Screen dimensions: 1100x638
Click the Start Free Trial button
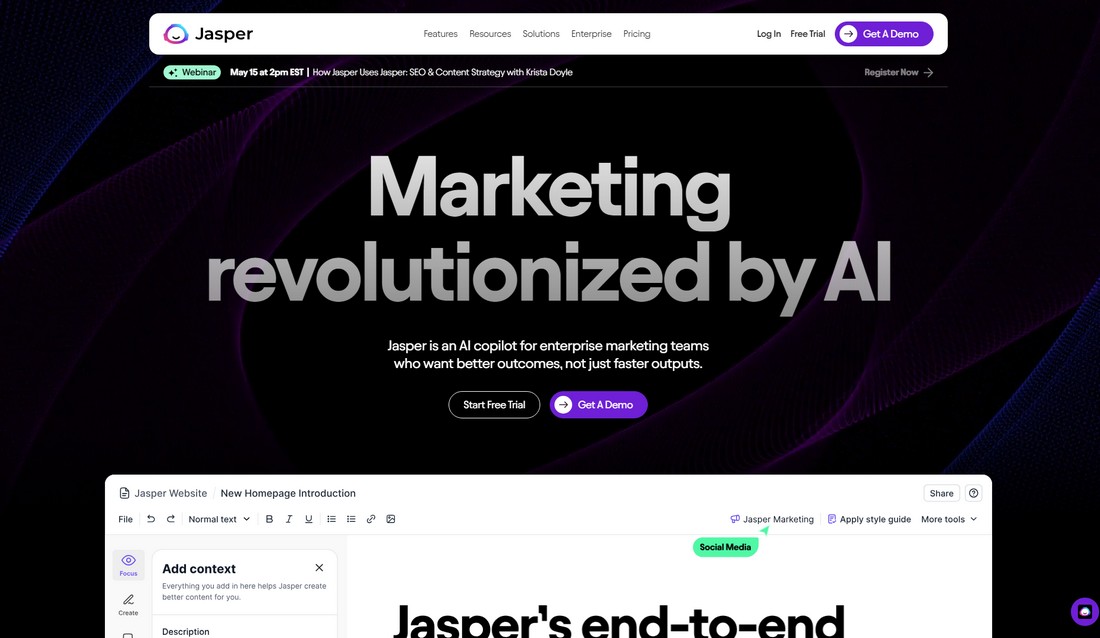(x=494, y=405)
